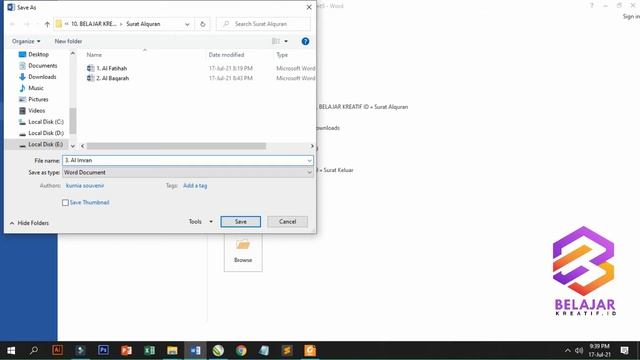This screenshot has height=360, width=640.
Task: Click the file list scroll left arrow
Action: click(x=82, y=146)
